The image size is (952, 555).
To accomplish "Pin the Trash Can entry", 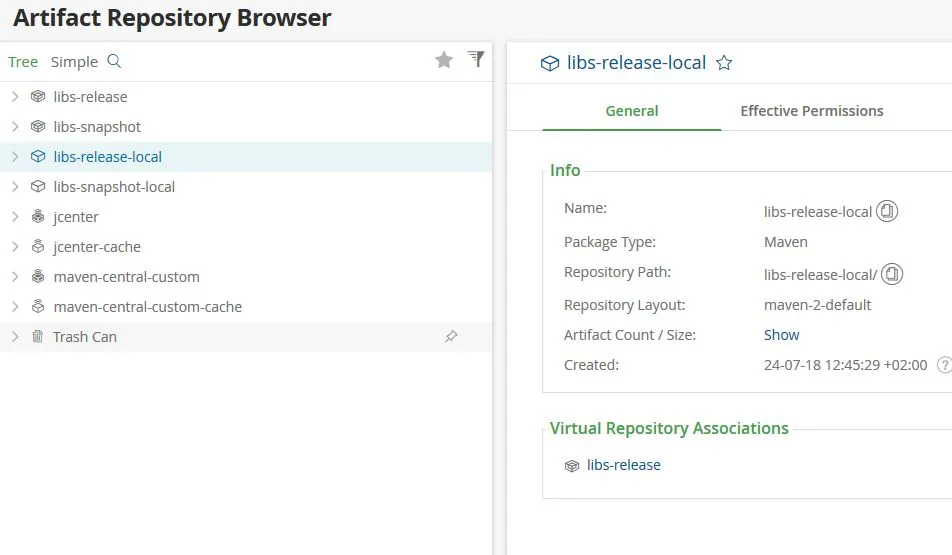I will [450, 336].
